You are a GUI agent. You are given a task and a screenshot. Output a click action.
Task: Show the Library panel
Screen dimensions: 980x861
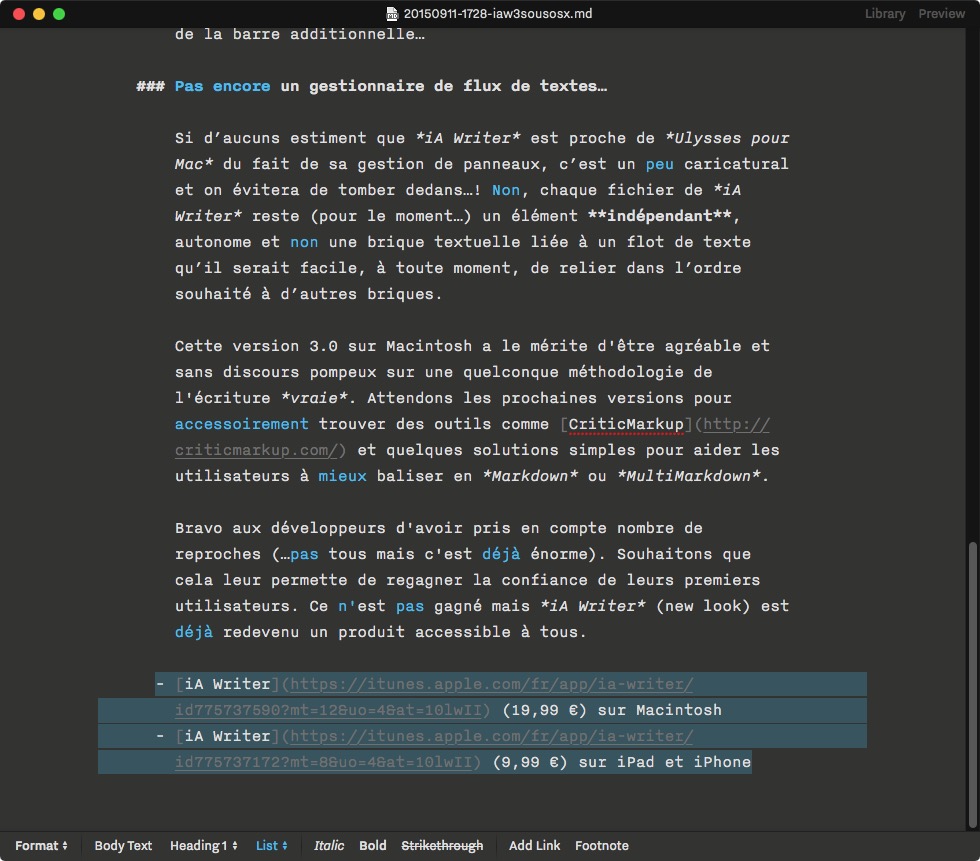point(885,14)
